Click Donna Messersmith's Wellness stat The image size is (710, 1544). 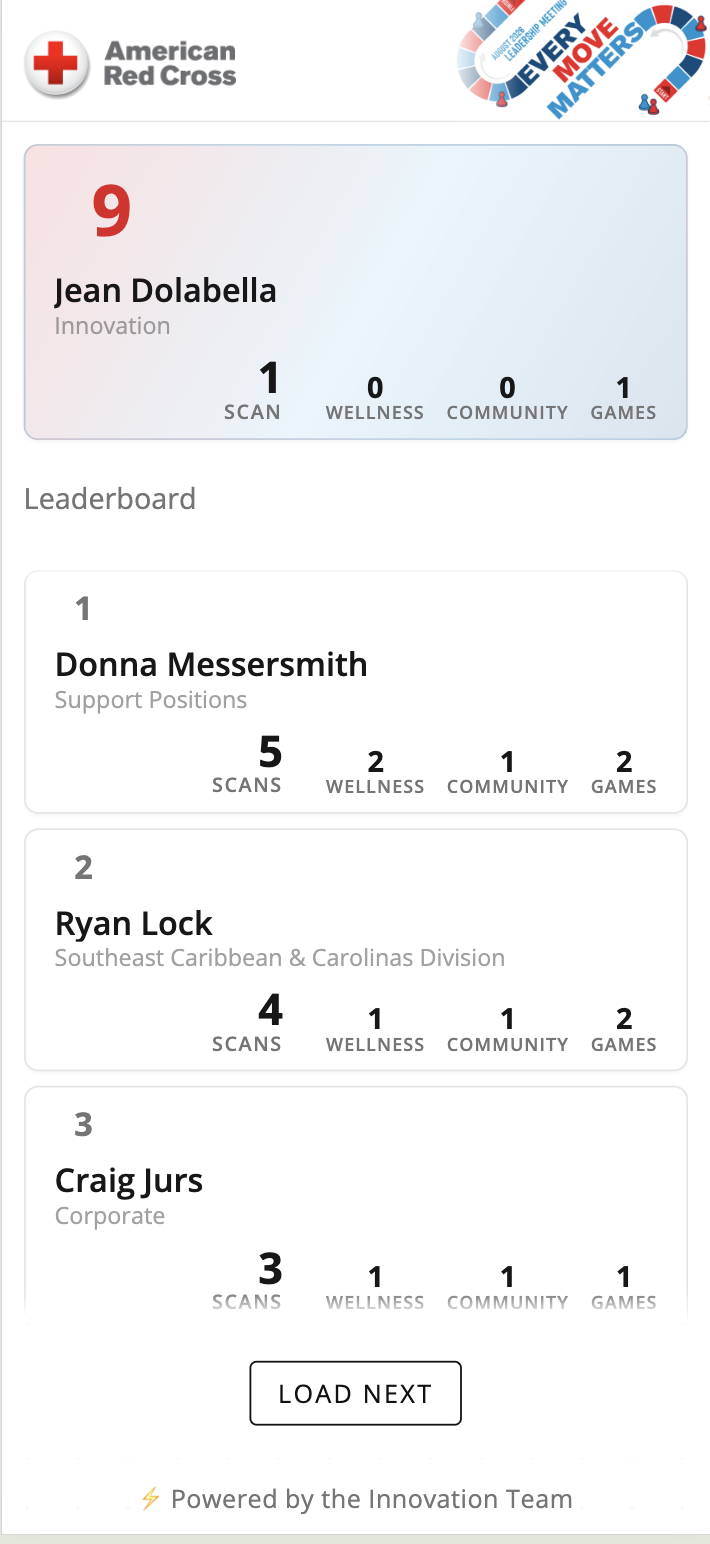(x=375, y=772)
